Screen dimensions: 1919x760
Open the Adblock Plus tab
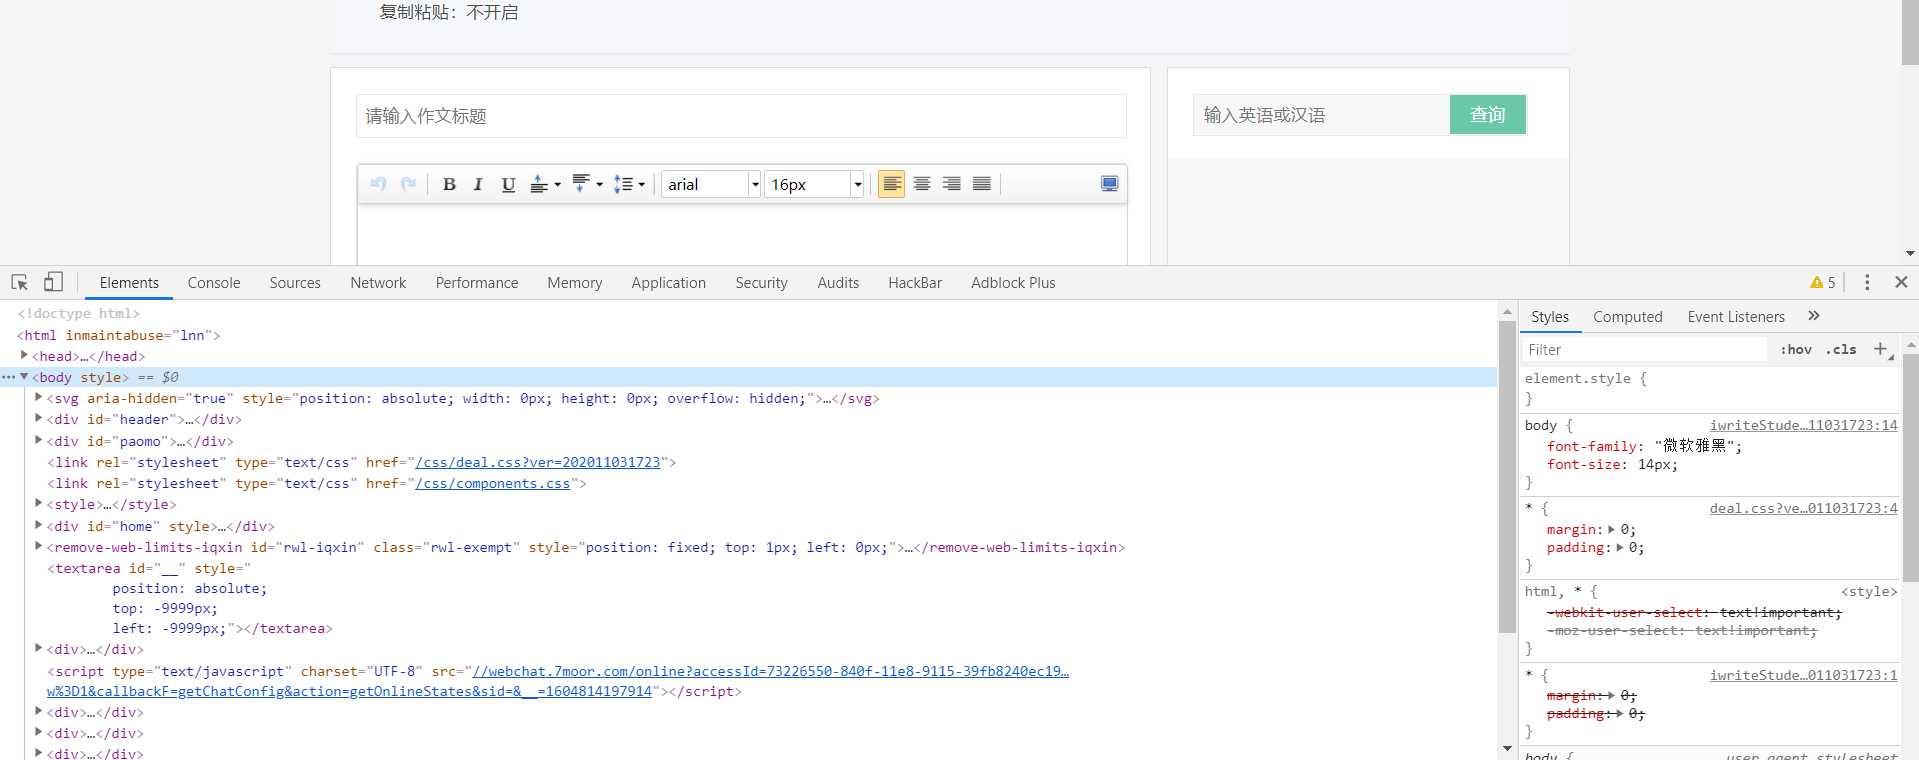[x=1013, y=283]
